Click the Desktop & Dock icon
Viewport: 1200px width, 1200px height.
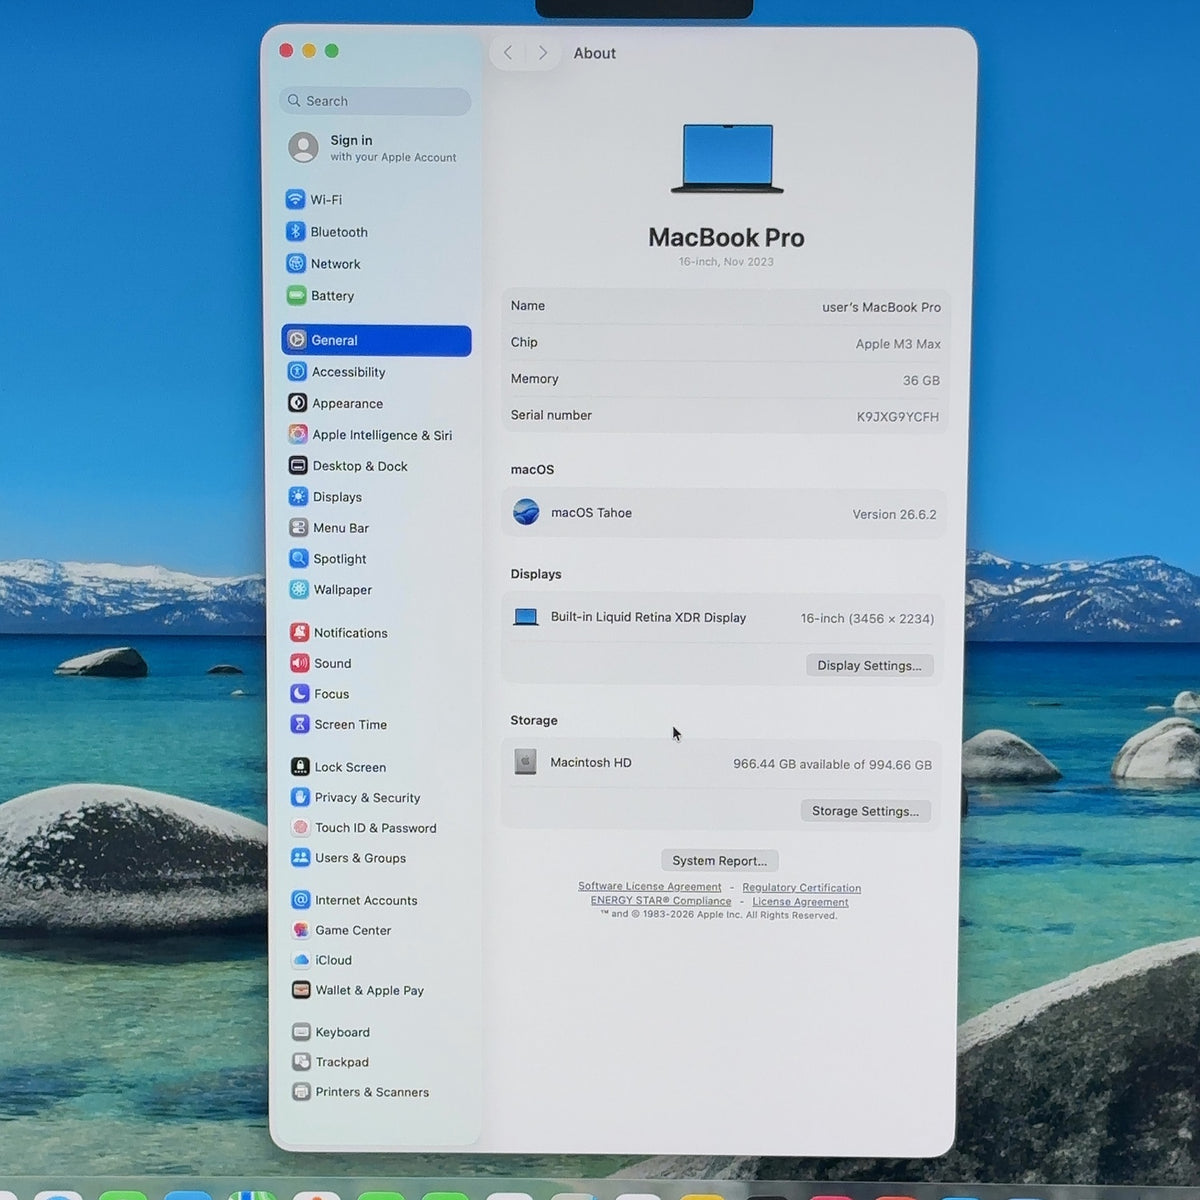298,465
